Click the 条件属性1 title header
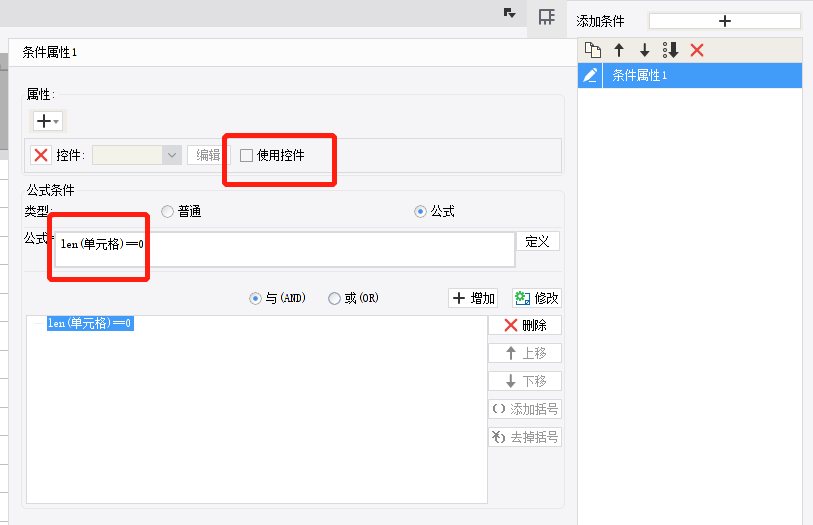 [50, 52]
